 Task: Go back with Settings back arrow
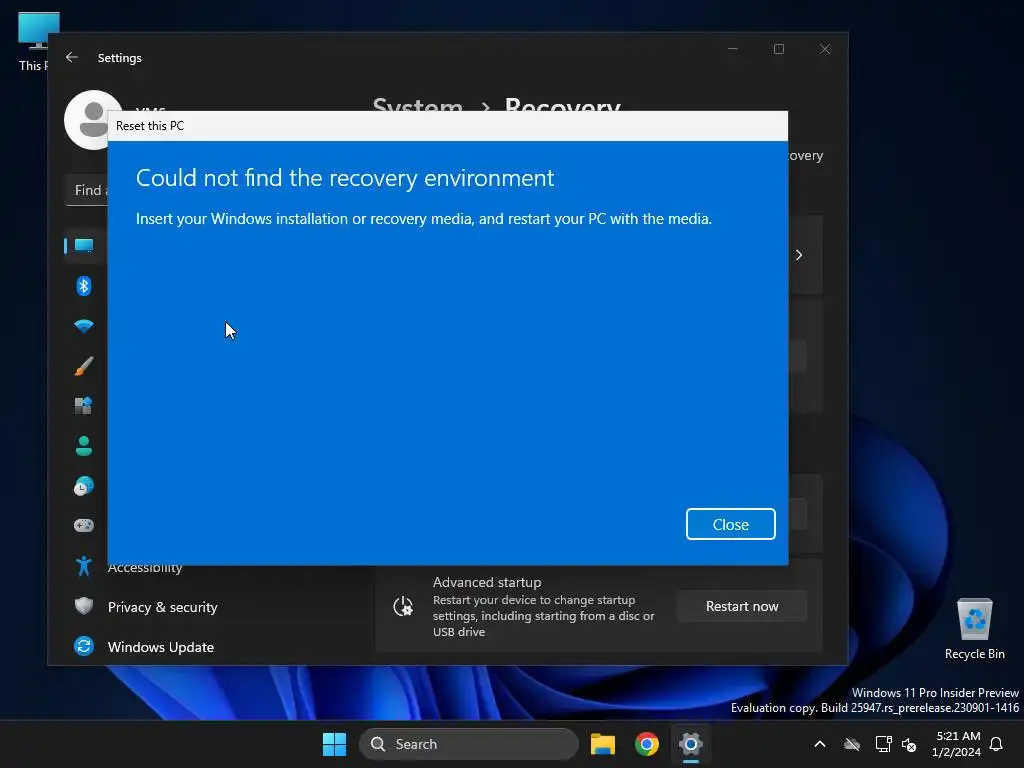point(72,57)
